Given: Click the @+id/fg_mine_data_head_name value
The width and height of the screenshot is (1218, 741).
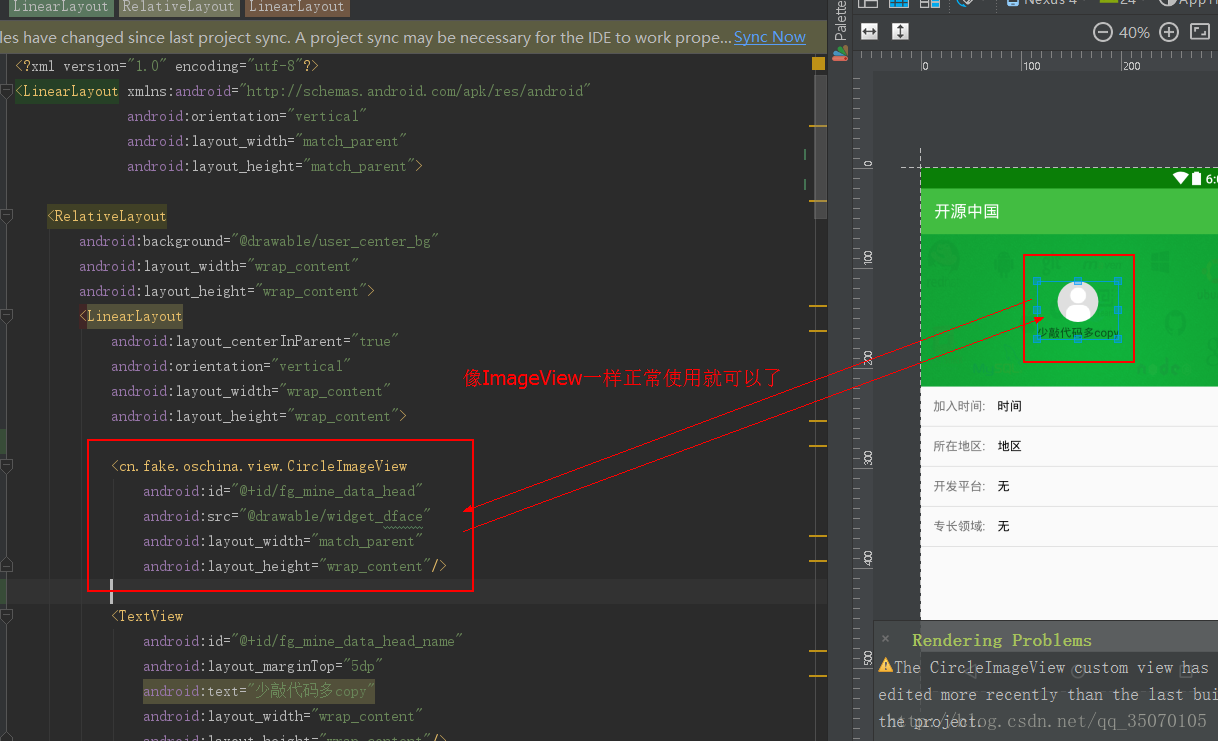Looking at the screenshot, I should click(x=347, y=641).
